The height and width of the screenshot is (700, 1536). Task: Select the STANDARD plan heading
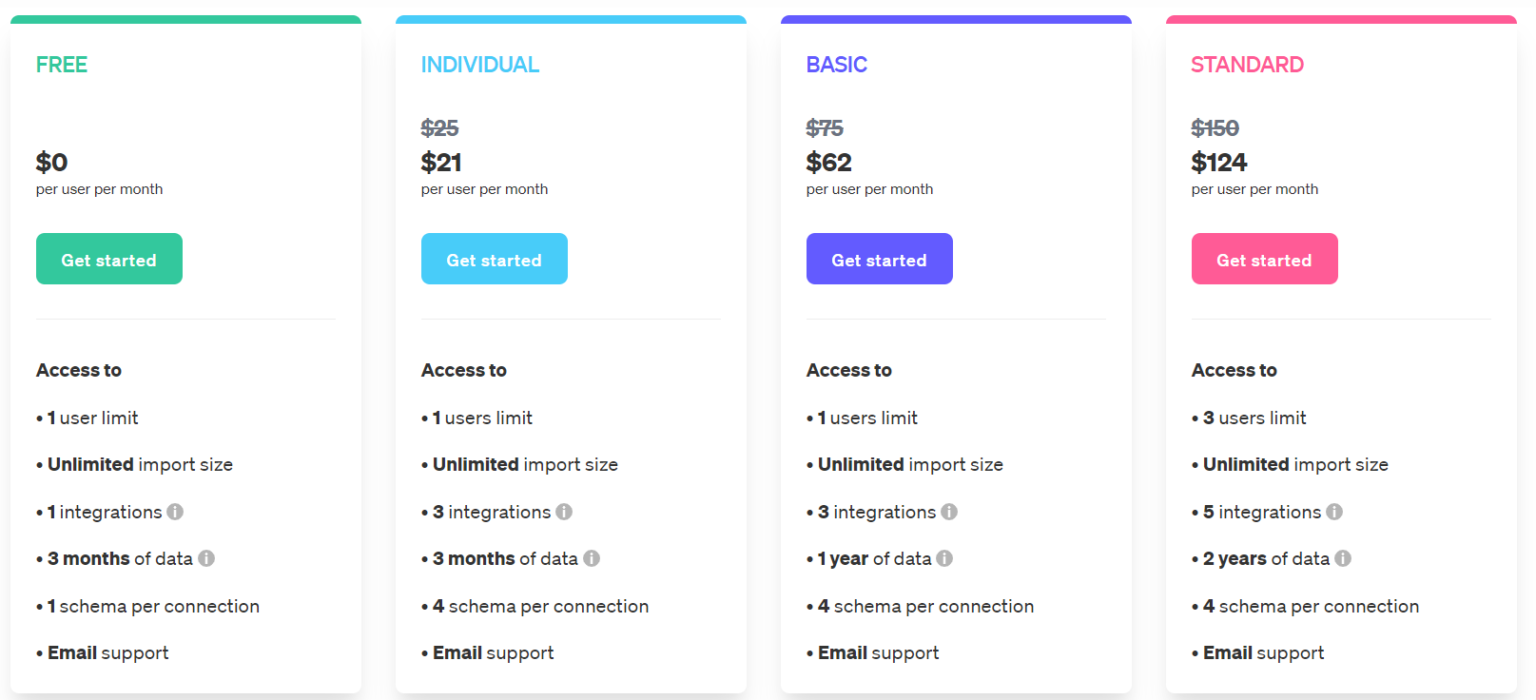point(1247,64)
